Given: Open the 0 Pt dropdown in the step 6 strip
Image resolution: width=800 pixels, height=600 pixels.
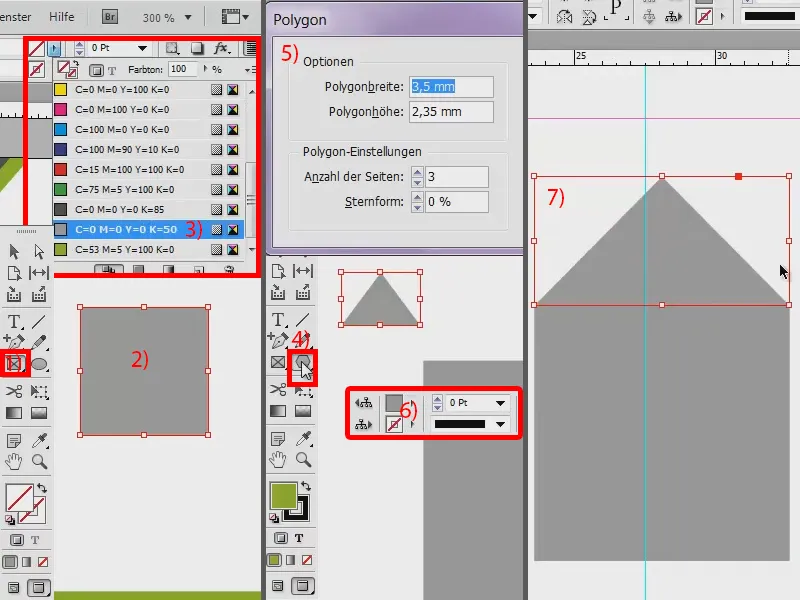Looking at the screenshot, I should pos(500,403).
